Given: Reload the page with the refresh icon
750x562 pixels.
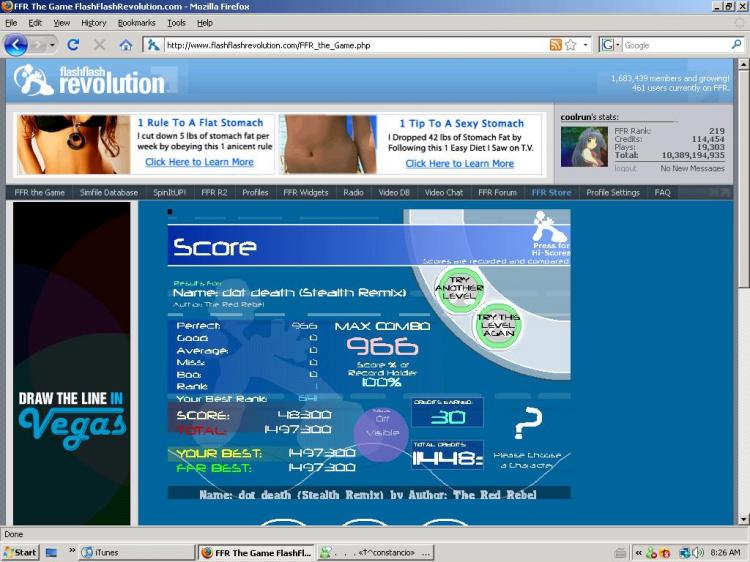Looking at the screenshot, I should [73, 45].
